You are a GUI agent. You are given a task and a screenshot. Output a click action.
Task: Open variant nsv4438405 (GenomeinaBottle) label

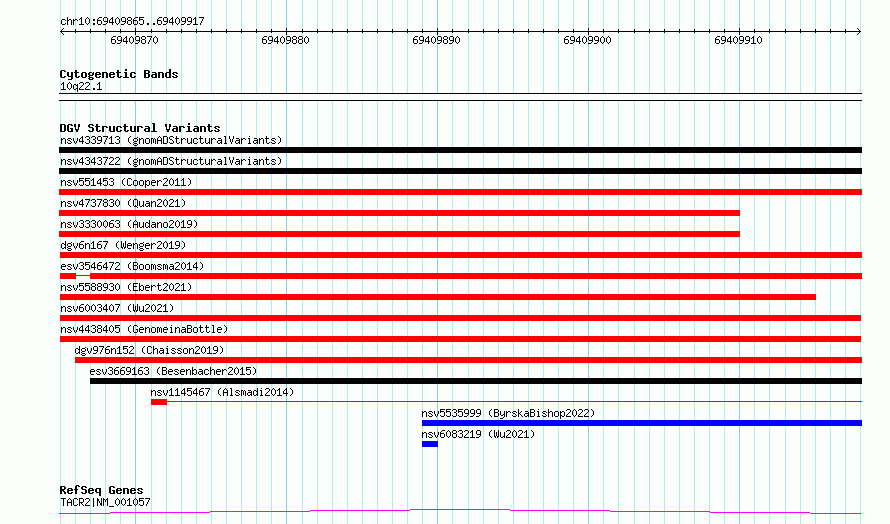click(x=144, y=329)
